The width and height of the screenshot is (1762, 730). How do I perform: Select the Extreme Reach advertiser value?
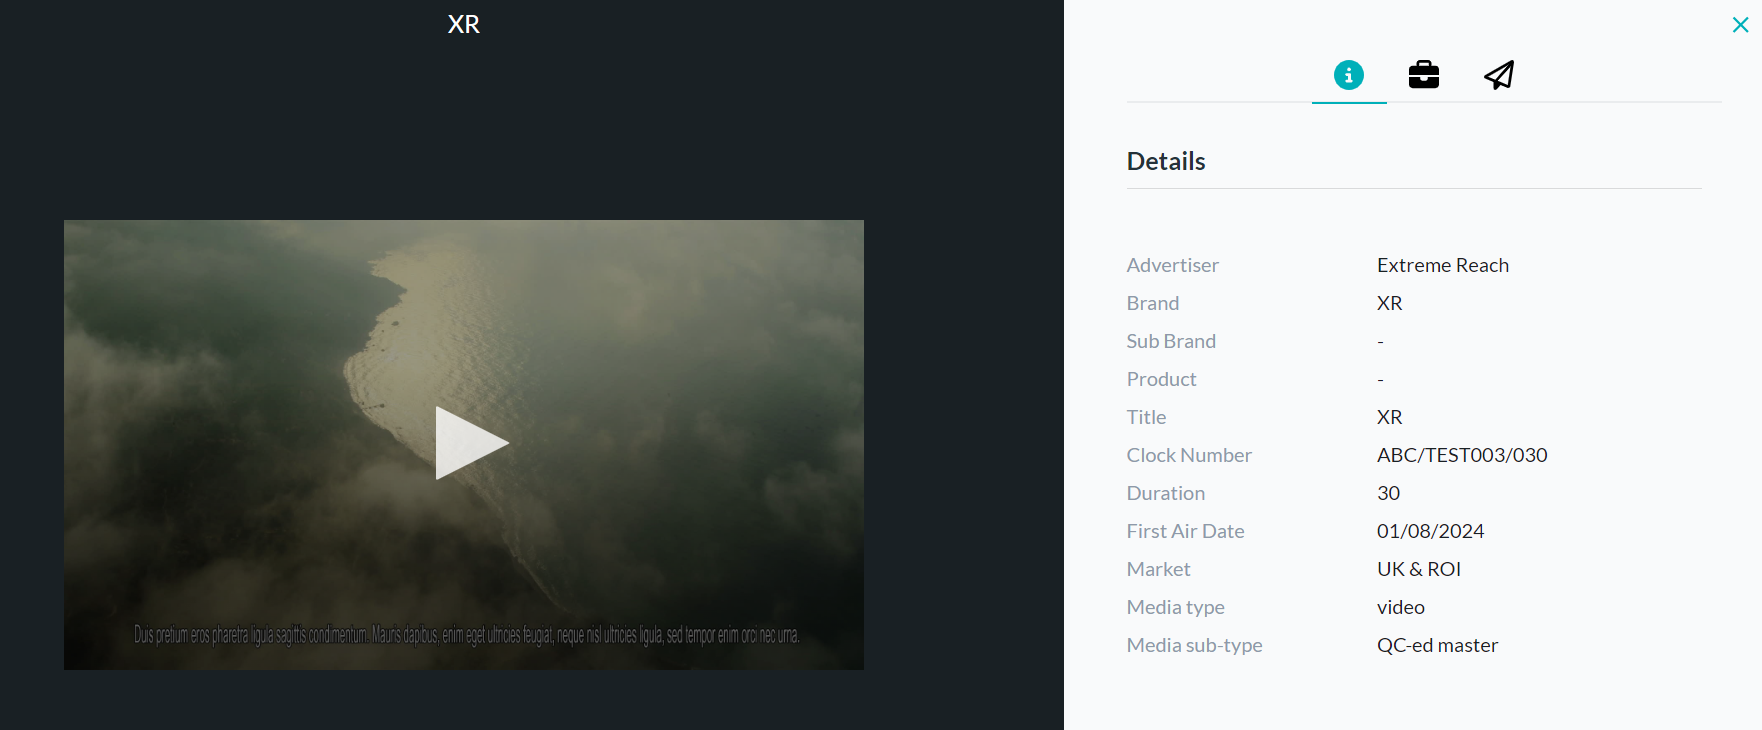point(1443,265)
